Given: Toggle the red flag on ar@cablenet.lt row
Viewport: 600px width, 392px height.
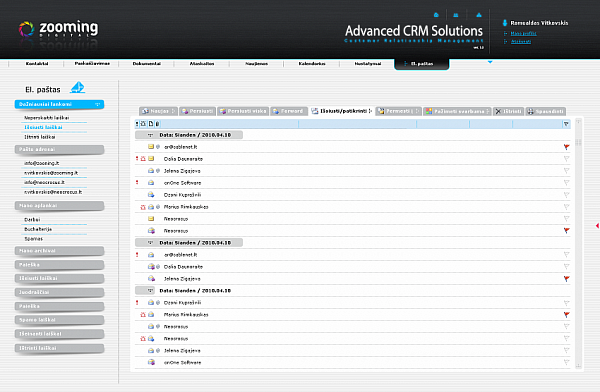Looking at the screenshot, I should coord(566,147).
